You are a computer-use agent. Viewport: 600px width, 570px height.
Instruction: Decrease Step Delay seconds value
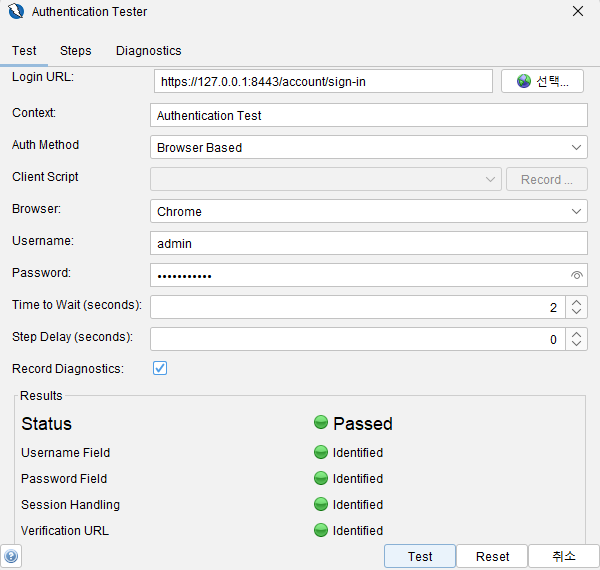click(577, 345)
